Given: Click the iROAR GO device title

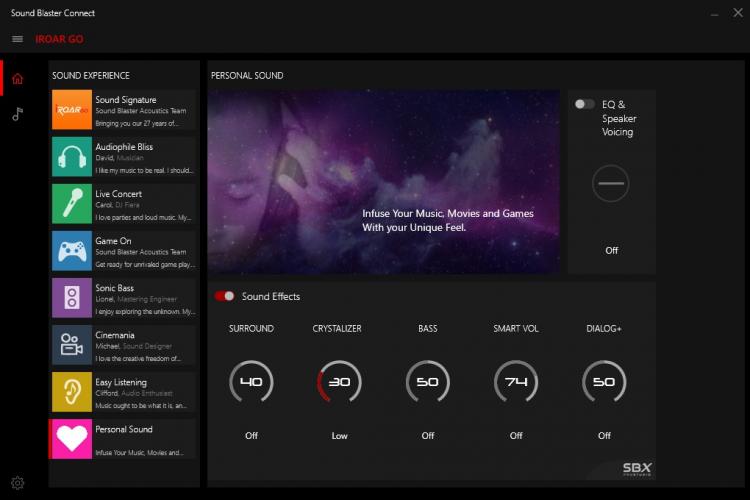Looking at the screenshot, I should [x=59, y=39].
